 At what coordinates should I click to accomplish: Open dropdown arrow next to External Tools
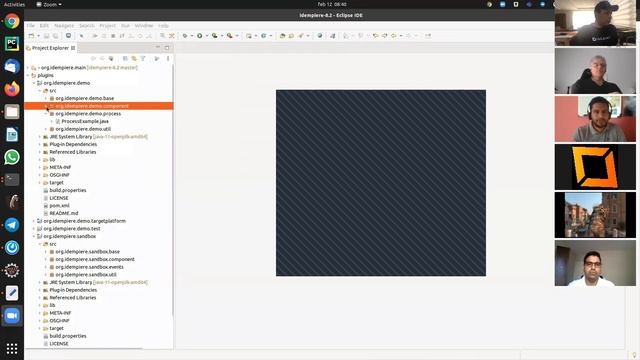pyautogui.click(x=237, y=36)
